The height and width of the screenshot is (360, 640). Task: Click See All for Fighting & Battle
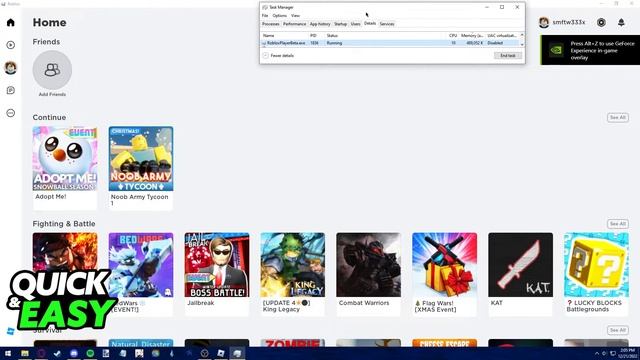coord(617,224)
